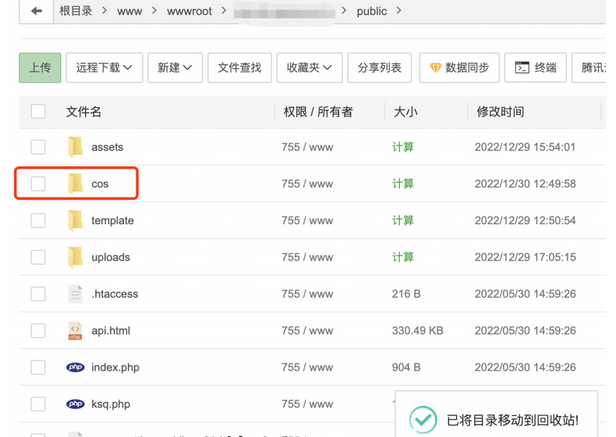Click the green checkmark success icon

(x=423, y=420)
